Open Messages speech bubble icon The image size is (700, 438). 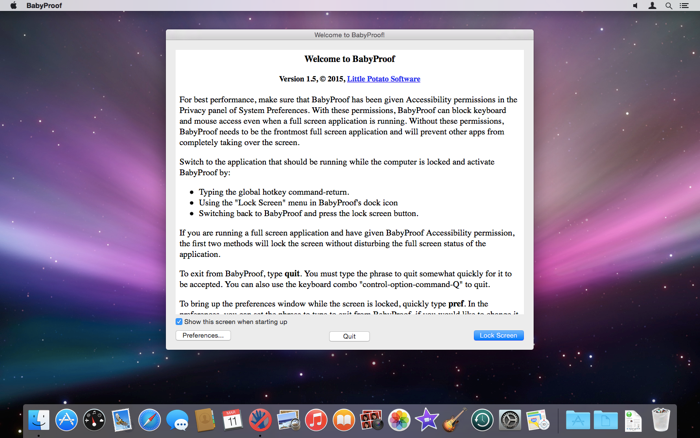(177, 420)
